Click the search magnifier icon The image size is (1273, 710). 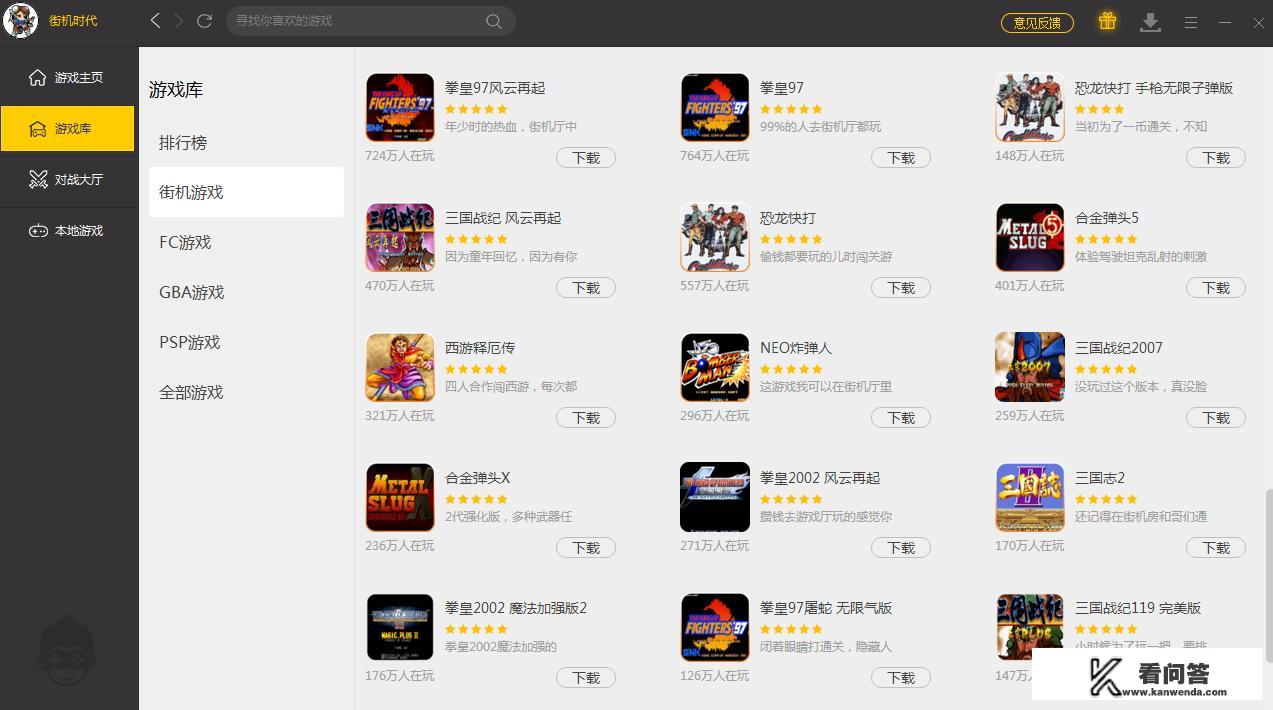click(494, 21)
